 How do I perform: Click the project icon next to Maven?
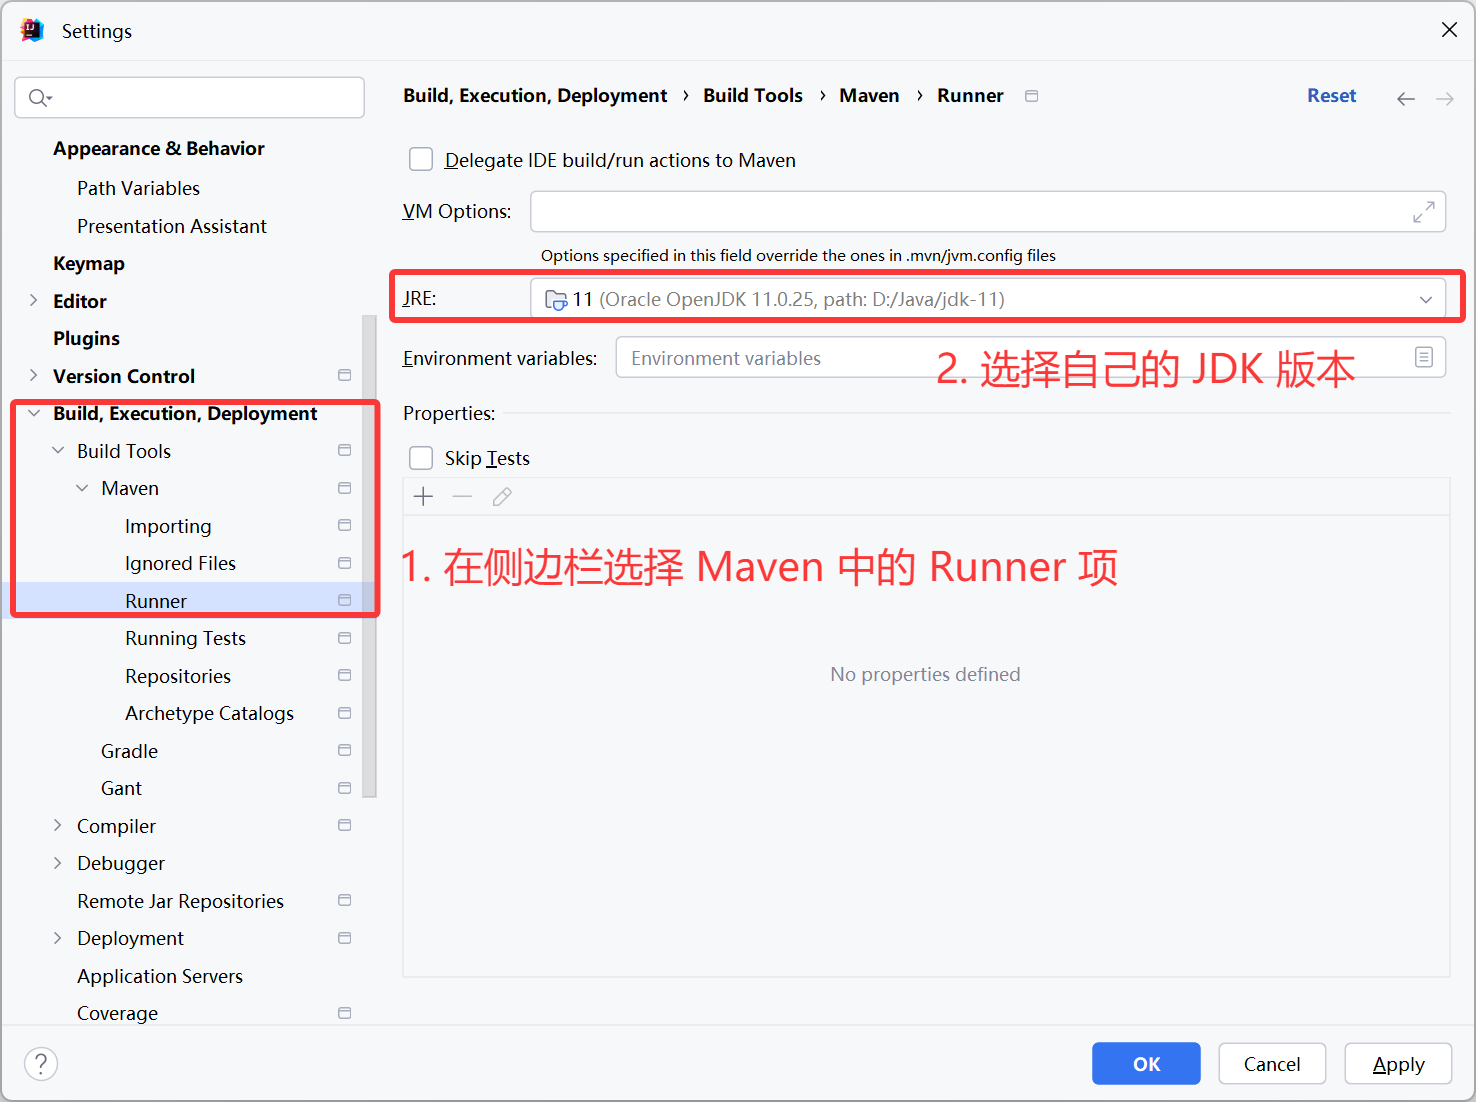345,488
